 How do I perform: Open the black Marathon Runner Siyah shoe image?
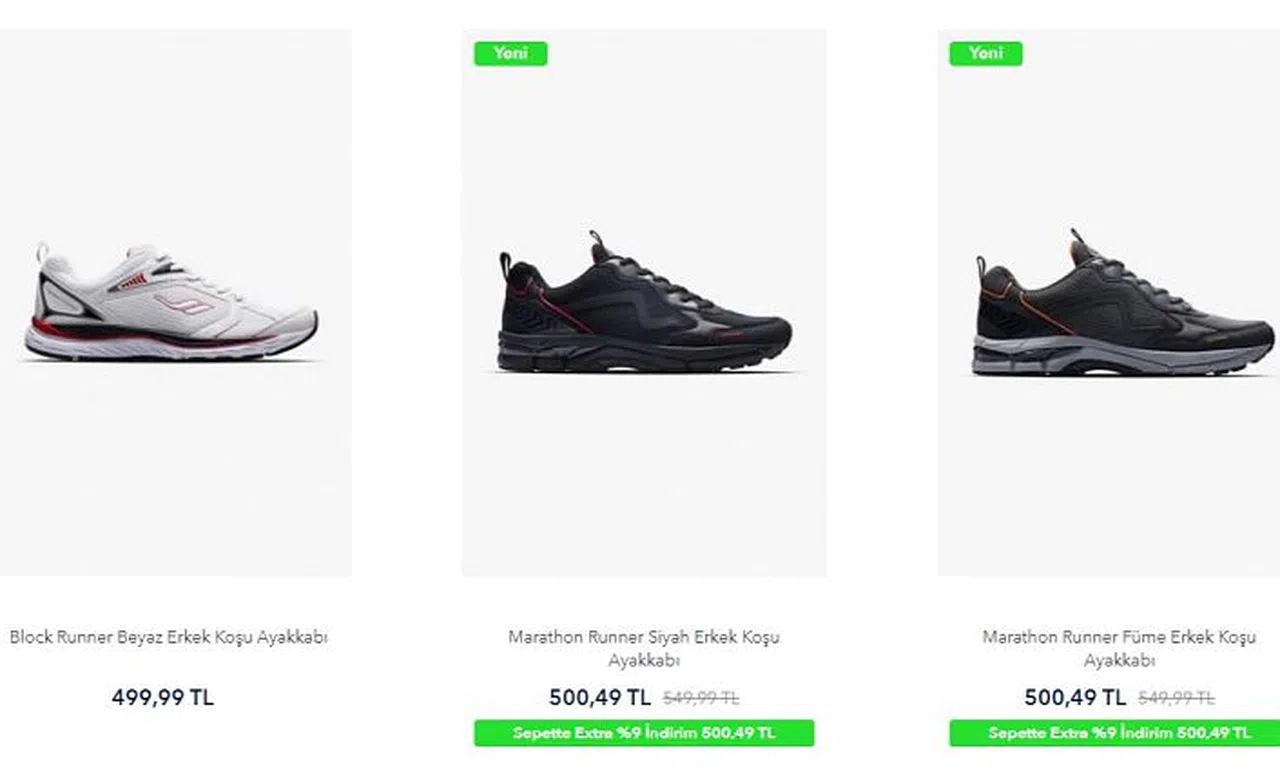(644, 305)
